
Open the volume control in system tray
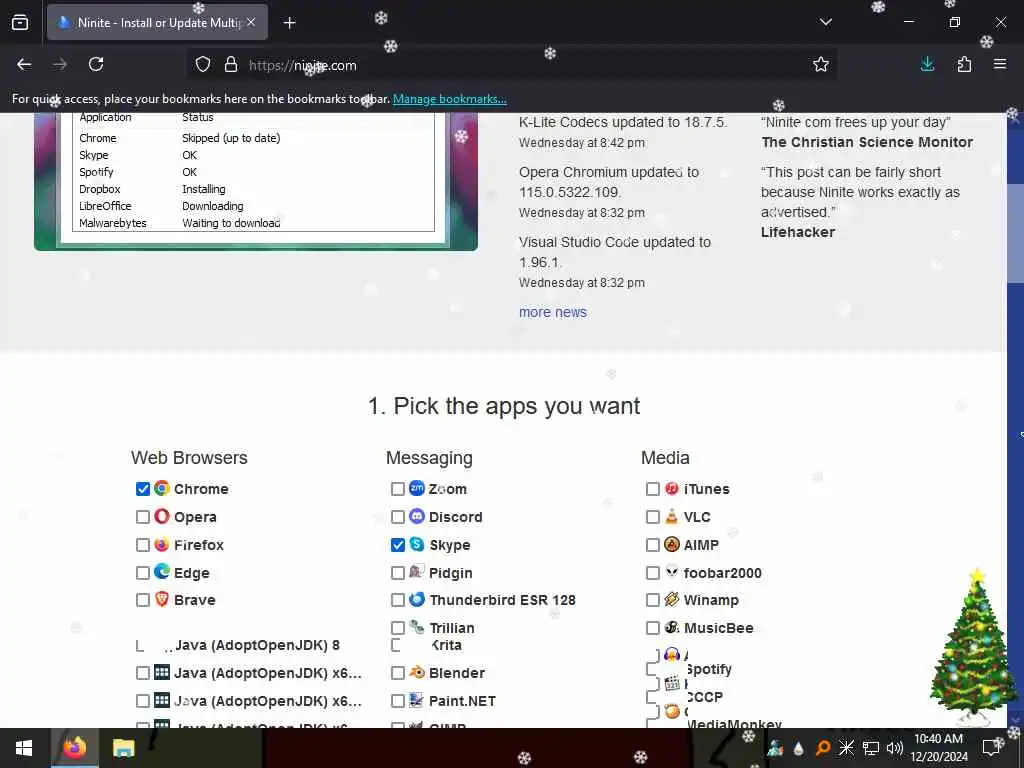coord(895,748)
